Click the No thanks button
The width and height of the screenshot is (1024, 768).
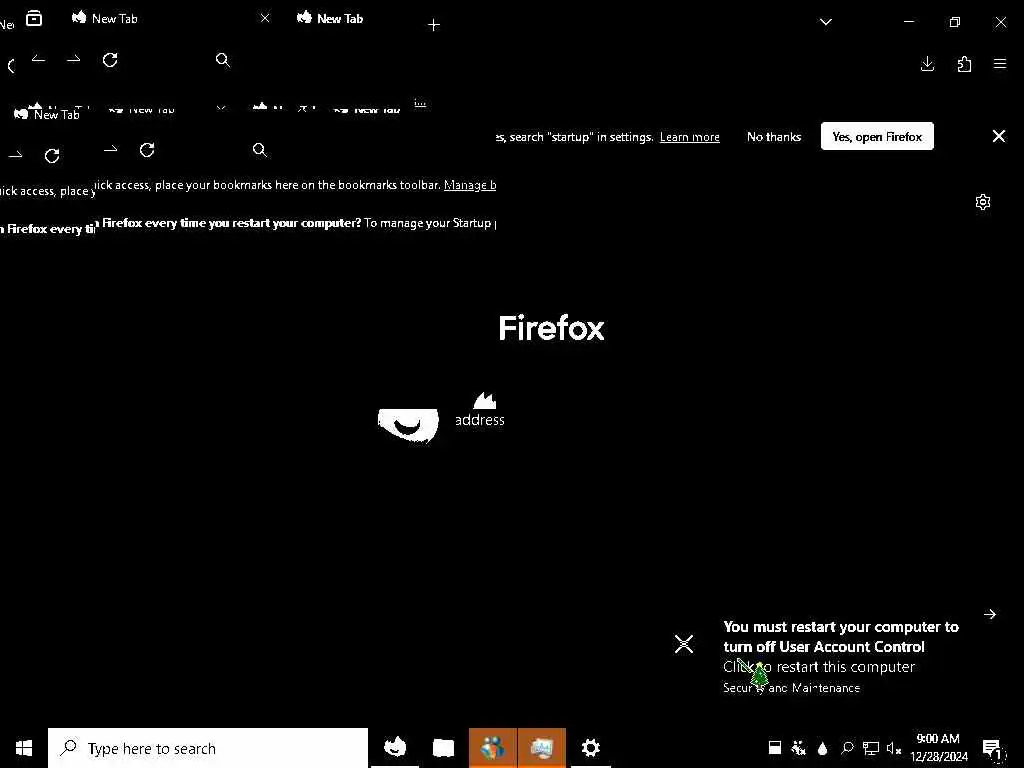point(774,136)
